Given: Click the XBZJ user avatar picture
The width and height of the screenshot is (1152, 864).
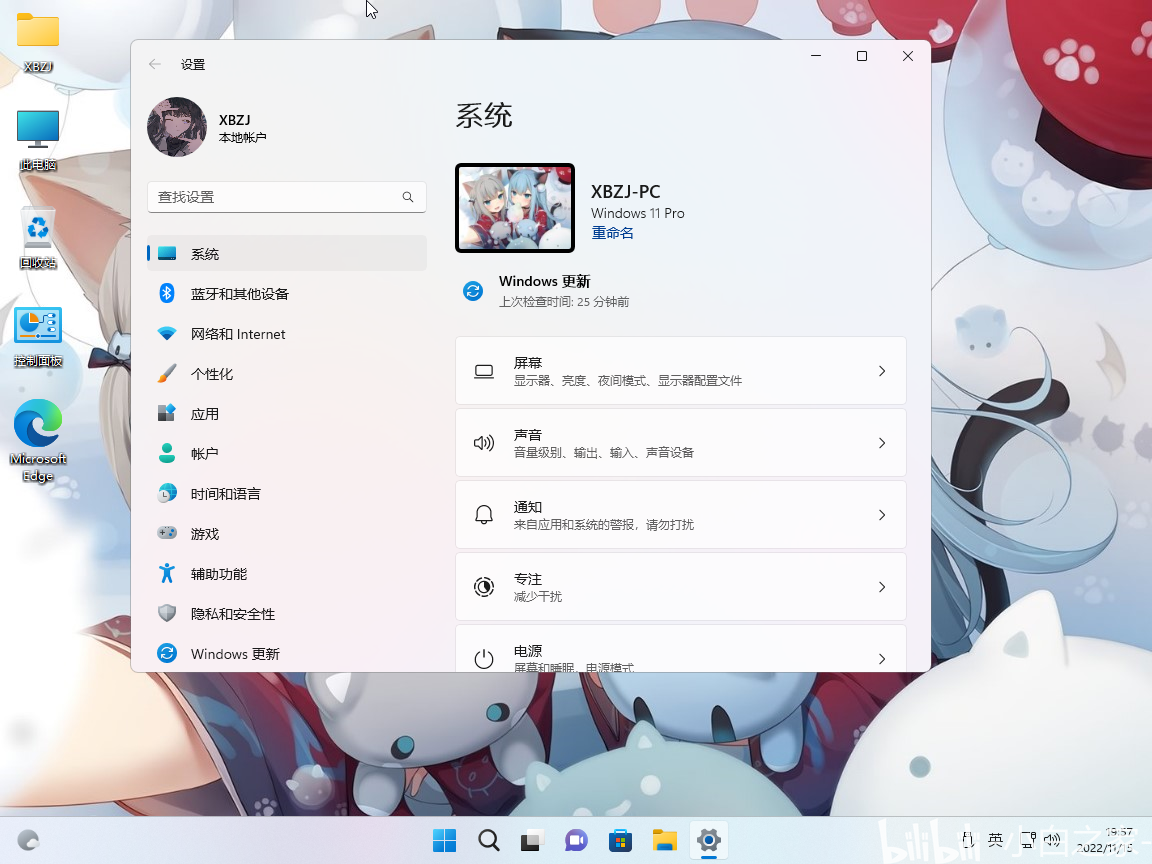Looking at the screenshot, I should click(177, 127).
